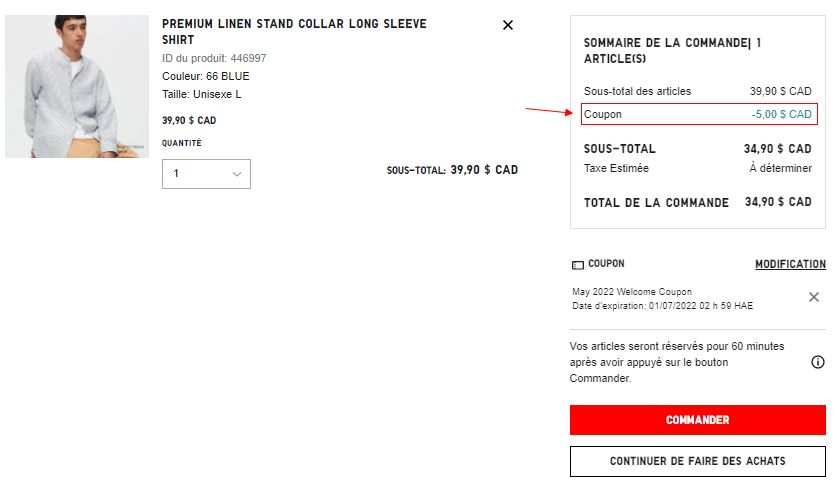This screenshot has width=837, height=485.
Task: Click the May 2022 Welcome Coupon name
Action: (632, 292)
